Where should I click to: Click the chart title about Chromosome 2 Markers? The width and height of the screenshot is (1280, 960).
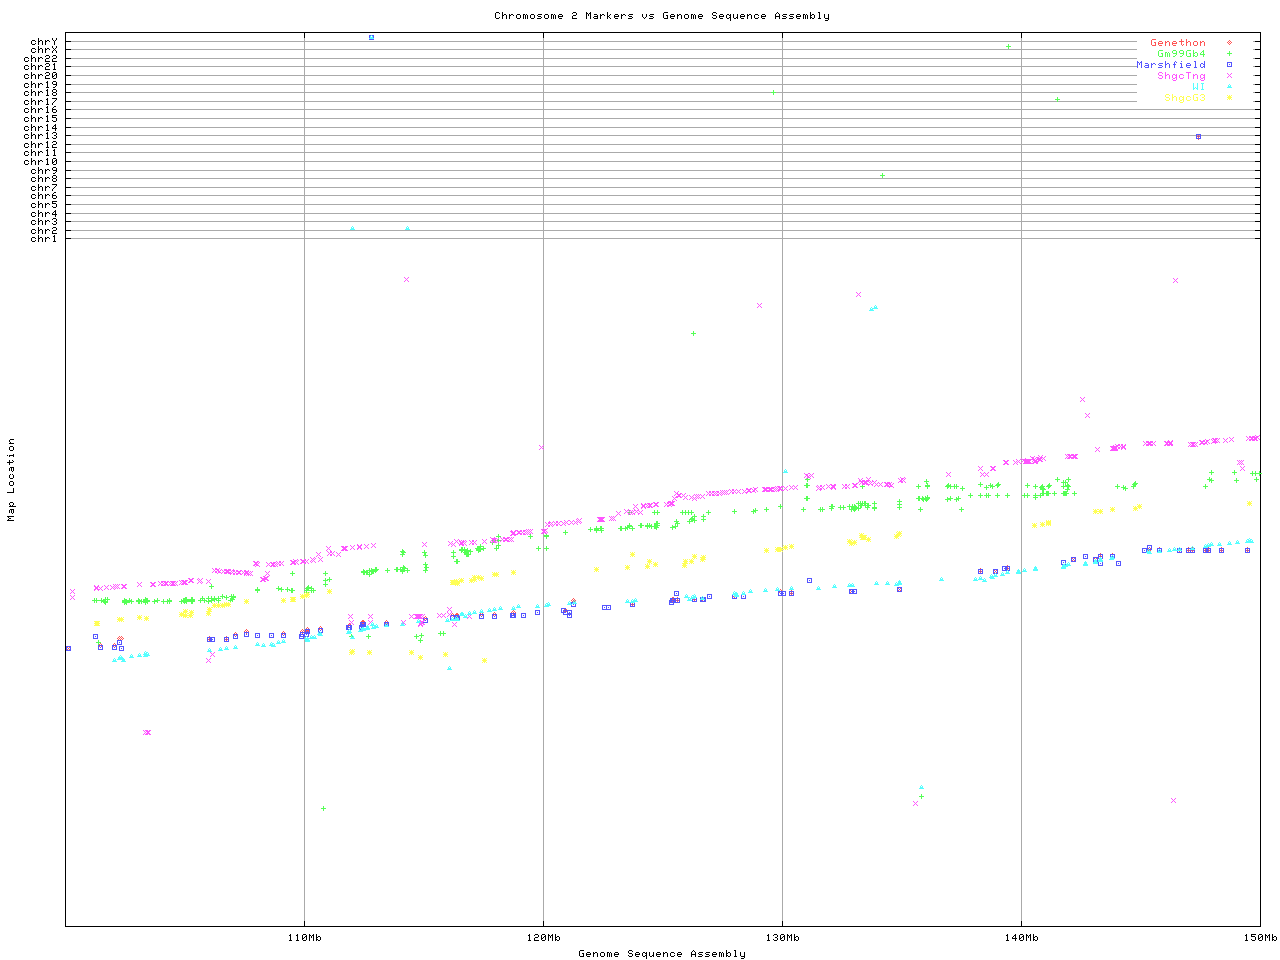(661, 16)
